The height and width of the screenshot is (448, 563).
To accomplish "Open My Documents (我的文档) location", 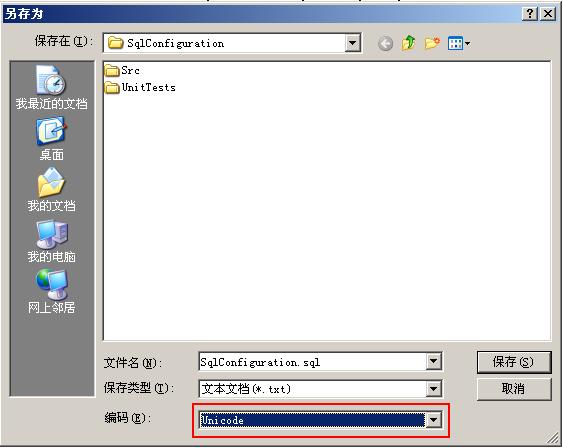I will coord(51,190).
